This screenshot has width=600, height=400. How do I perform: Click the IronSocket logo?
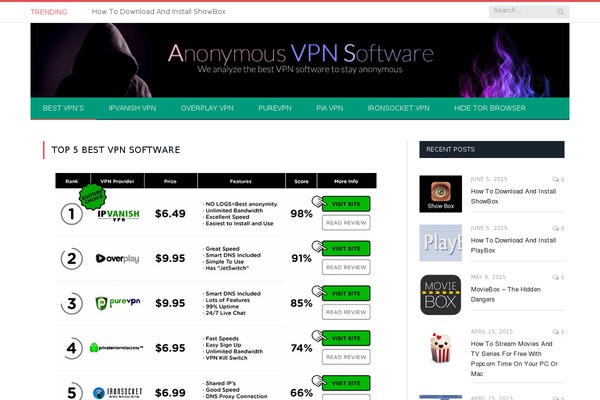117,393
